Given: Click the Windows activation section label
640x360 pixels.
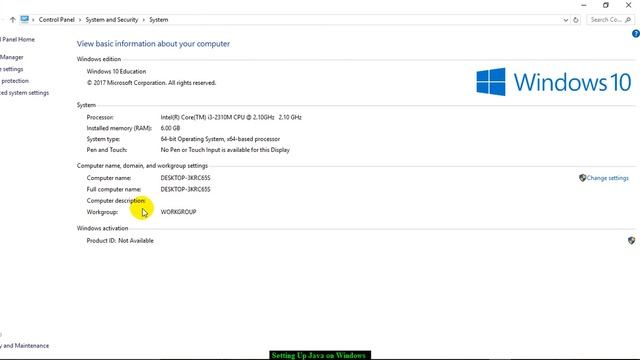Looking at the screenshot, I should [102, 228].
